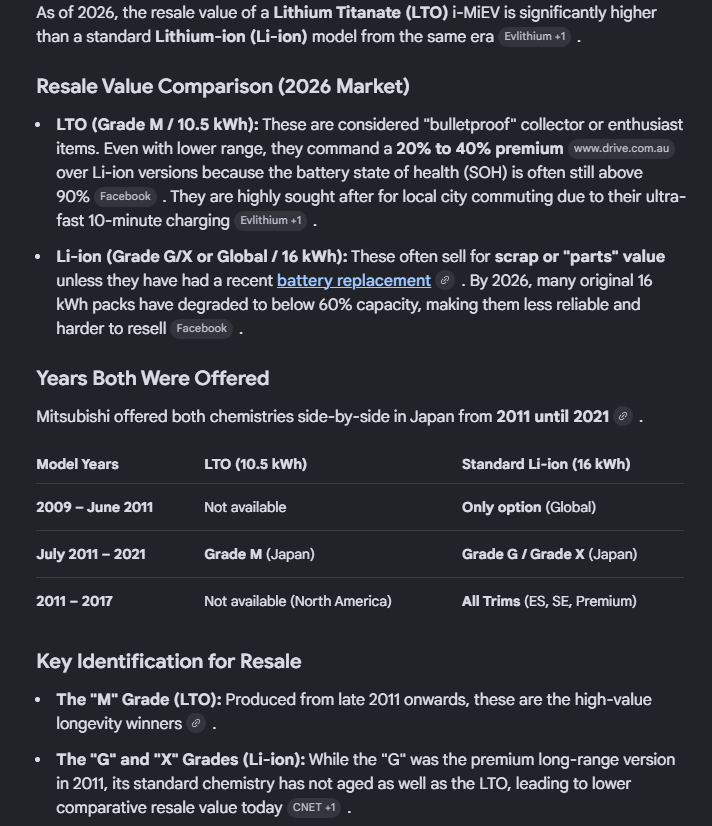712x826 pixels.
Task: Click "Resale Value Comparison (2026 Market)" heading
Action: tap(222, 86)
